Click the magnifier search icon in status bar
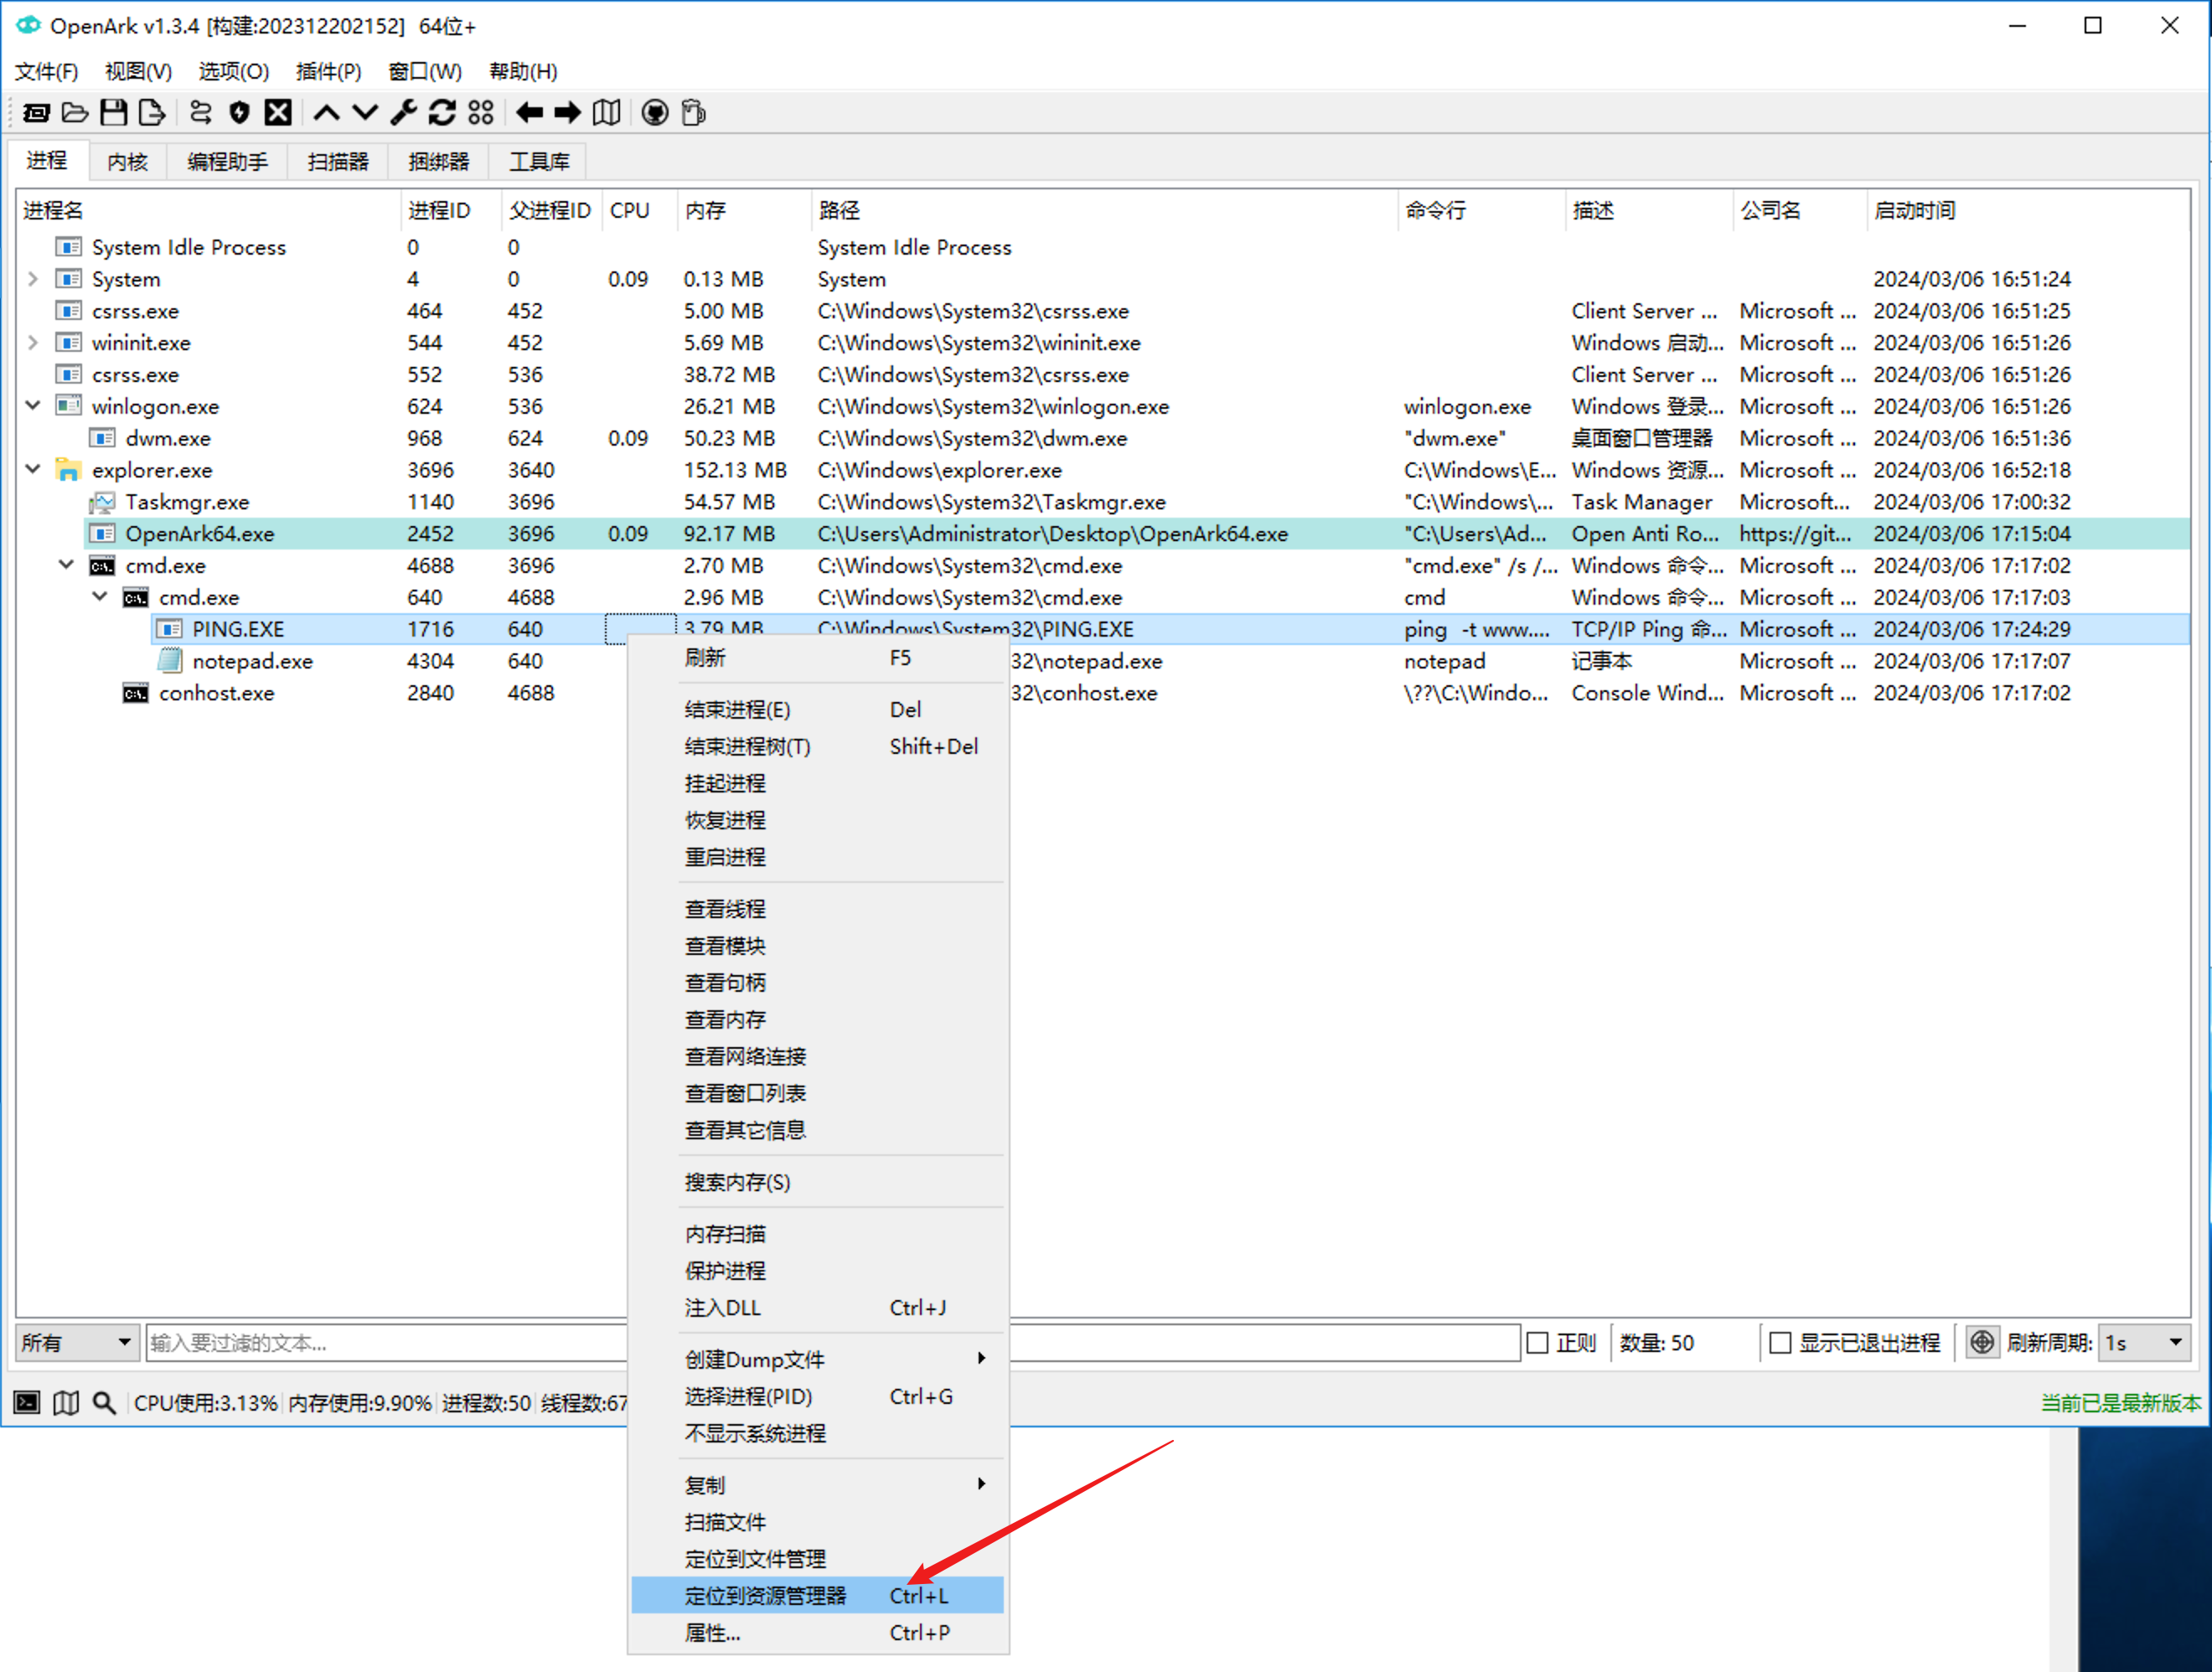 pyautogui.click(x=104, y=1403)
